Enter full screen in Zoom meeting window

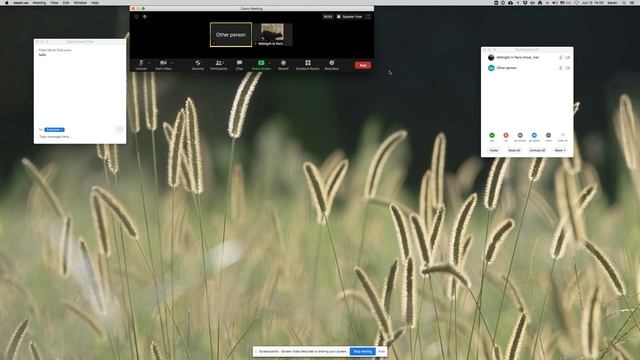coord(368,17)
